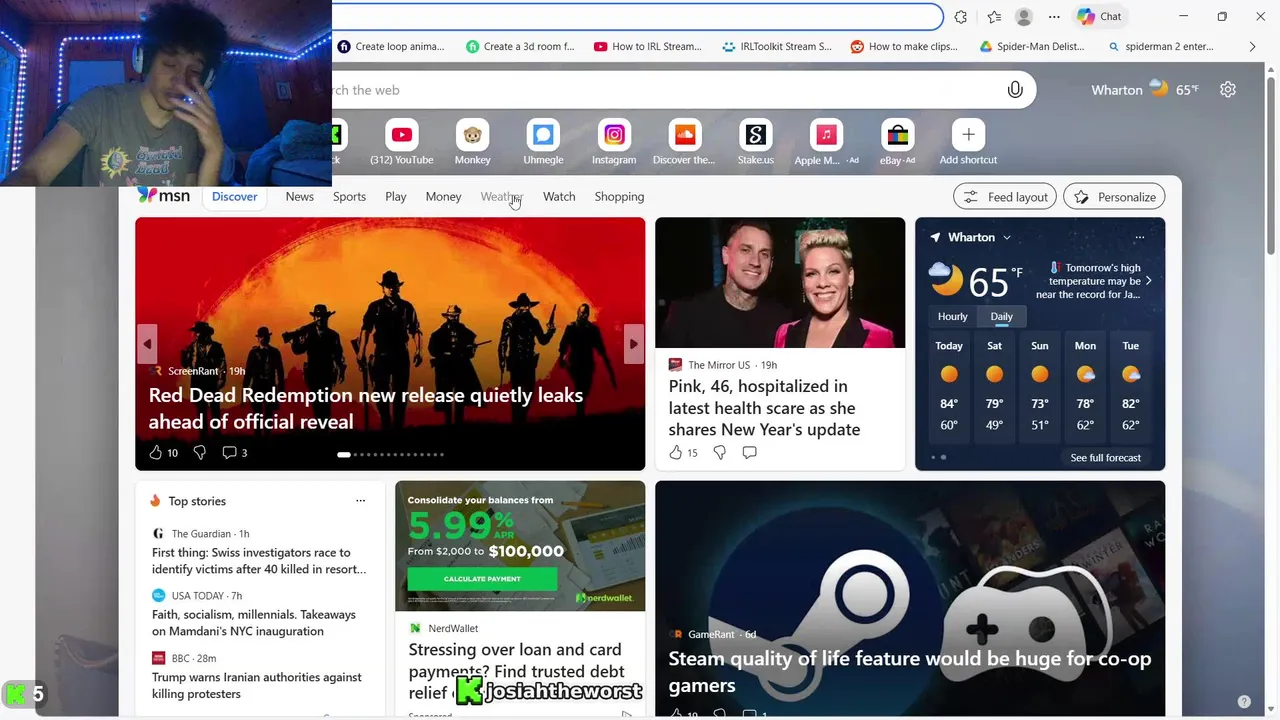Select the Shopping tab
This screenshot has width=1280, height=720.
click(619, 197)
